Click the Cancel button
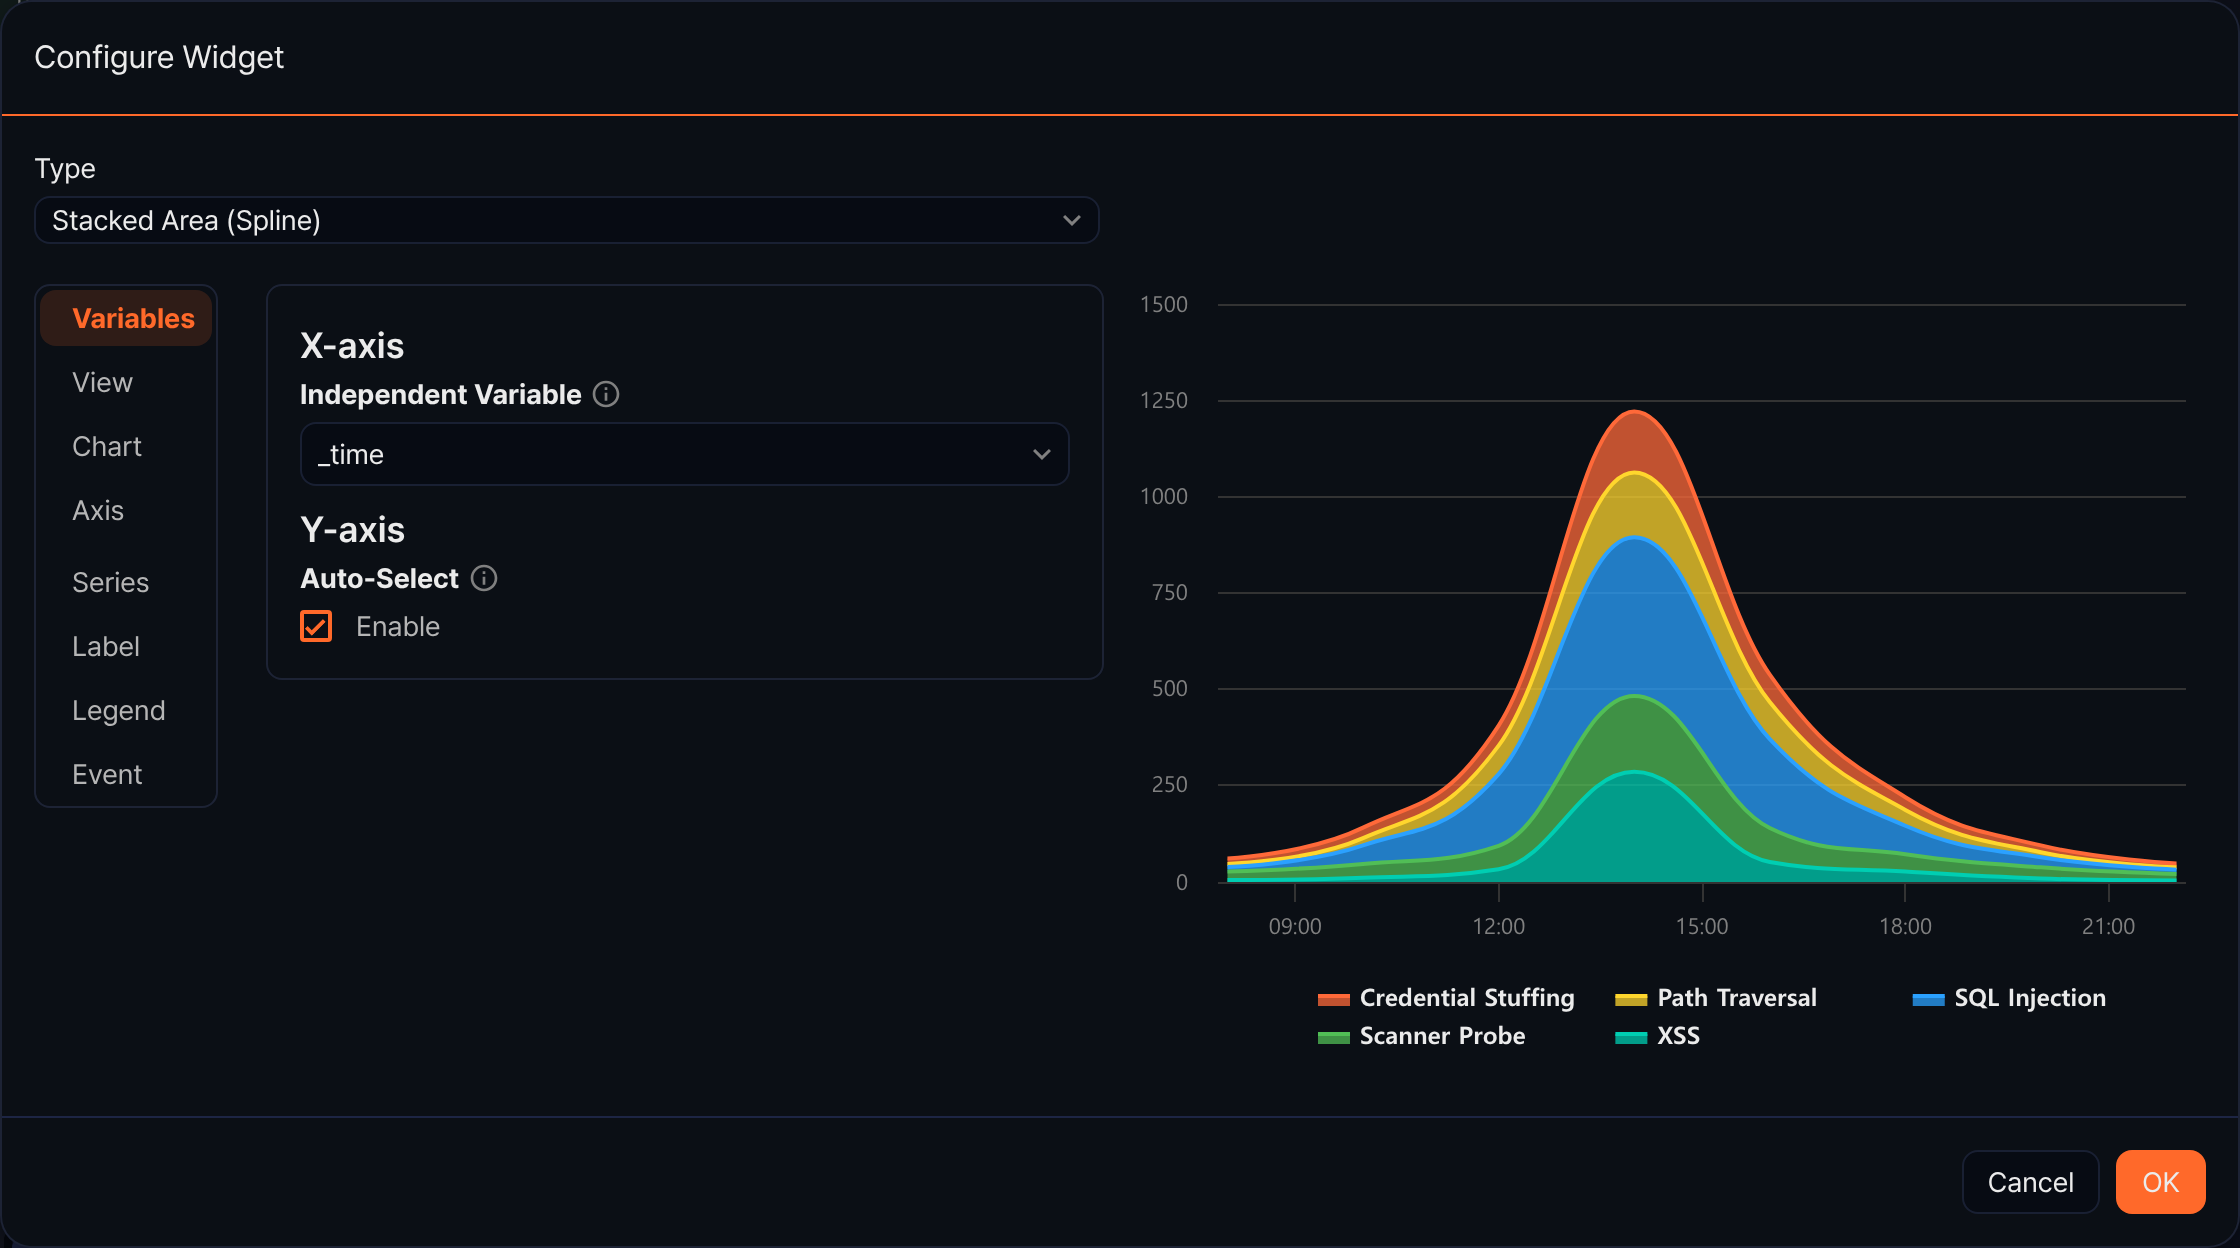 pos(2030,1182)
